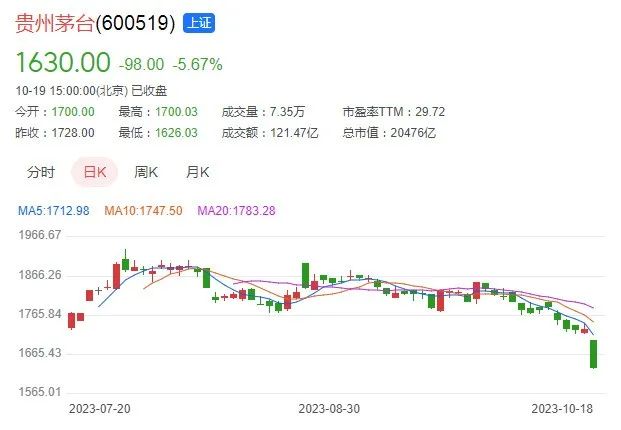Click the stock name 贵州茅台(600519)
Image resolution: width=621 pixels, height=430 pixels.
click(95, 23)
